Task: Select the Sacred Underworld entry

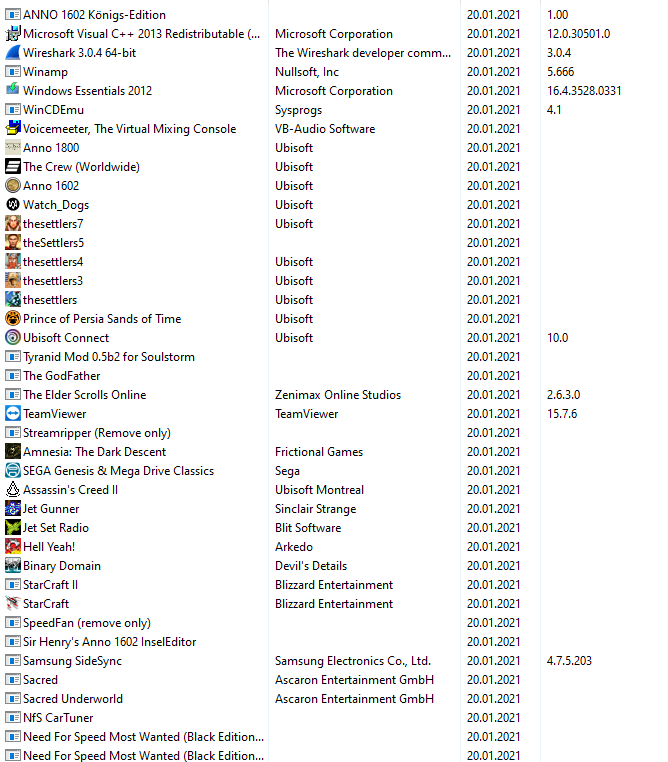Action: (73, 698)
